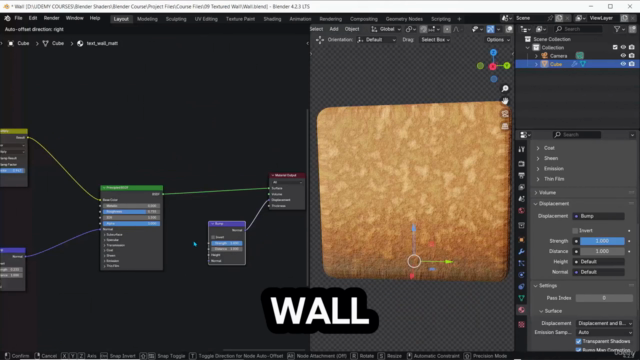Open the Render menu
Image resolution: width=640 pixels, height=360 pixels.
click(51, 18)
